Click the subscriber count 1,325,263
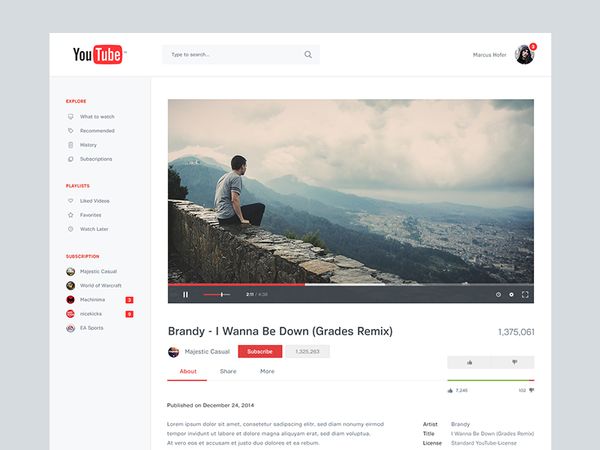Screen dimensions: 600x450 307,351
